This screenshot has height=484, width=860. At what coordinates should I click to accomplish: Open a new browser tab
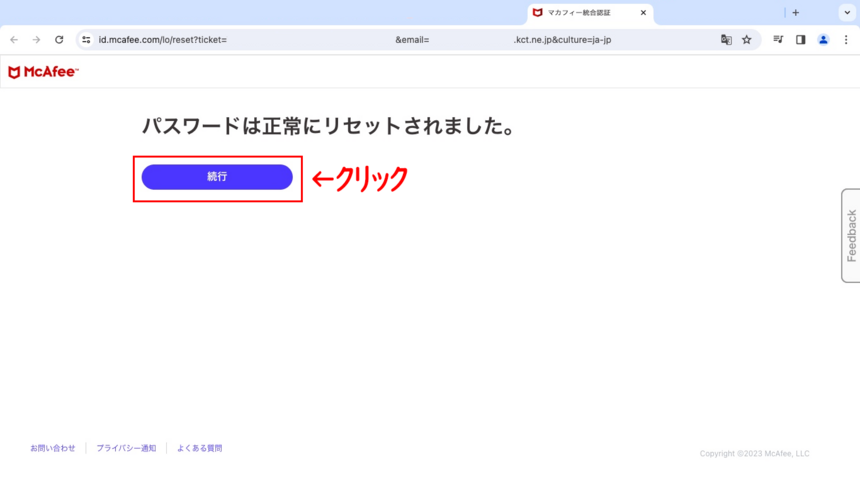796,13
